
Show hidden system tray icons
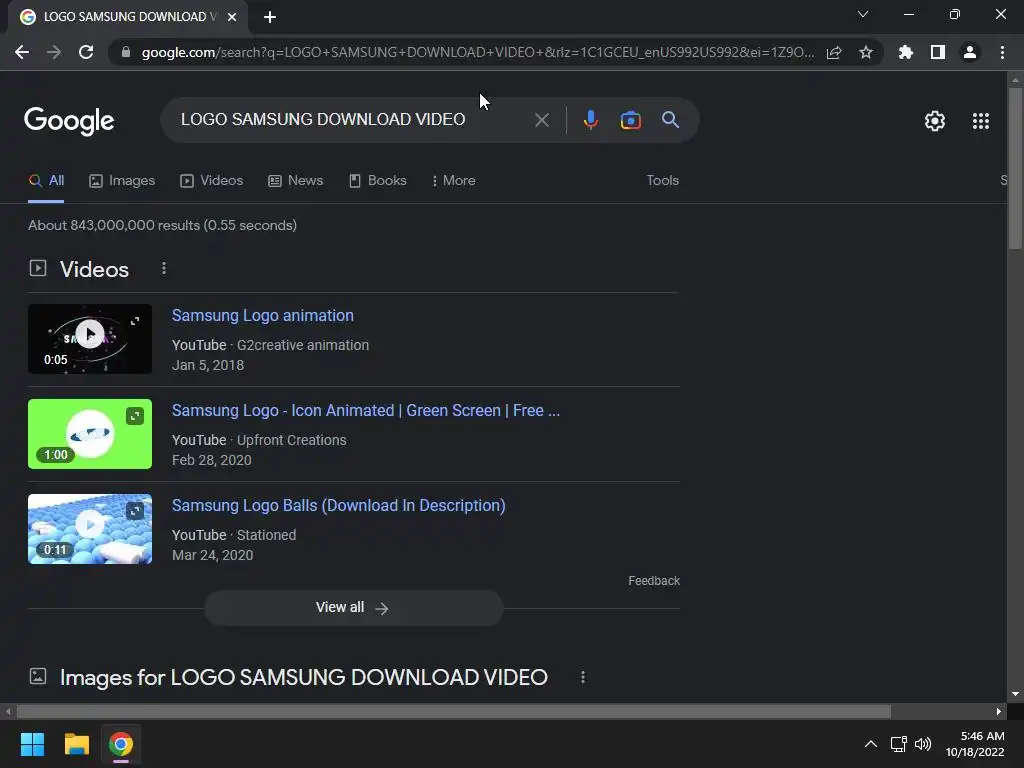click(x=871, y=744)
